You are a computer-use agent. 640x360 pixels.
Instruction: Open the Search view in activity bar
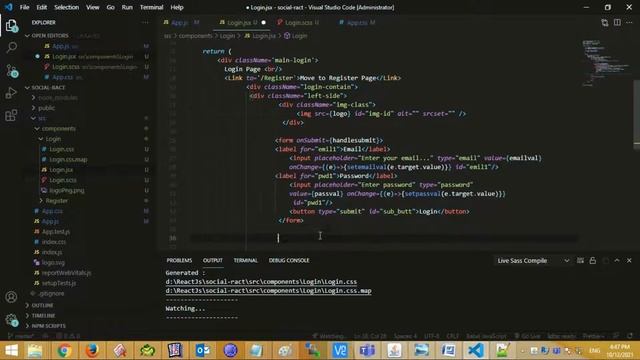[x=11, y=48]
